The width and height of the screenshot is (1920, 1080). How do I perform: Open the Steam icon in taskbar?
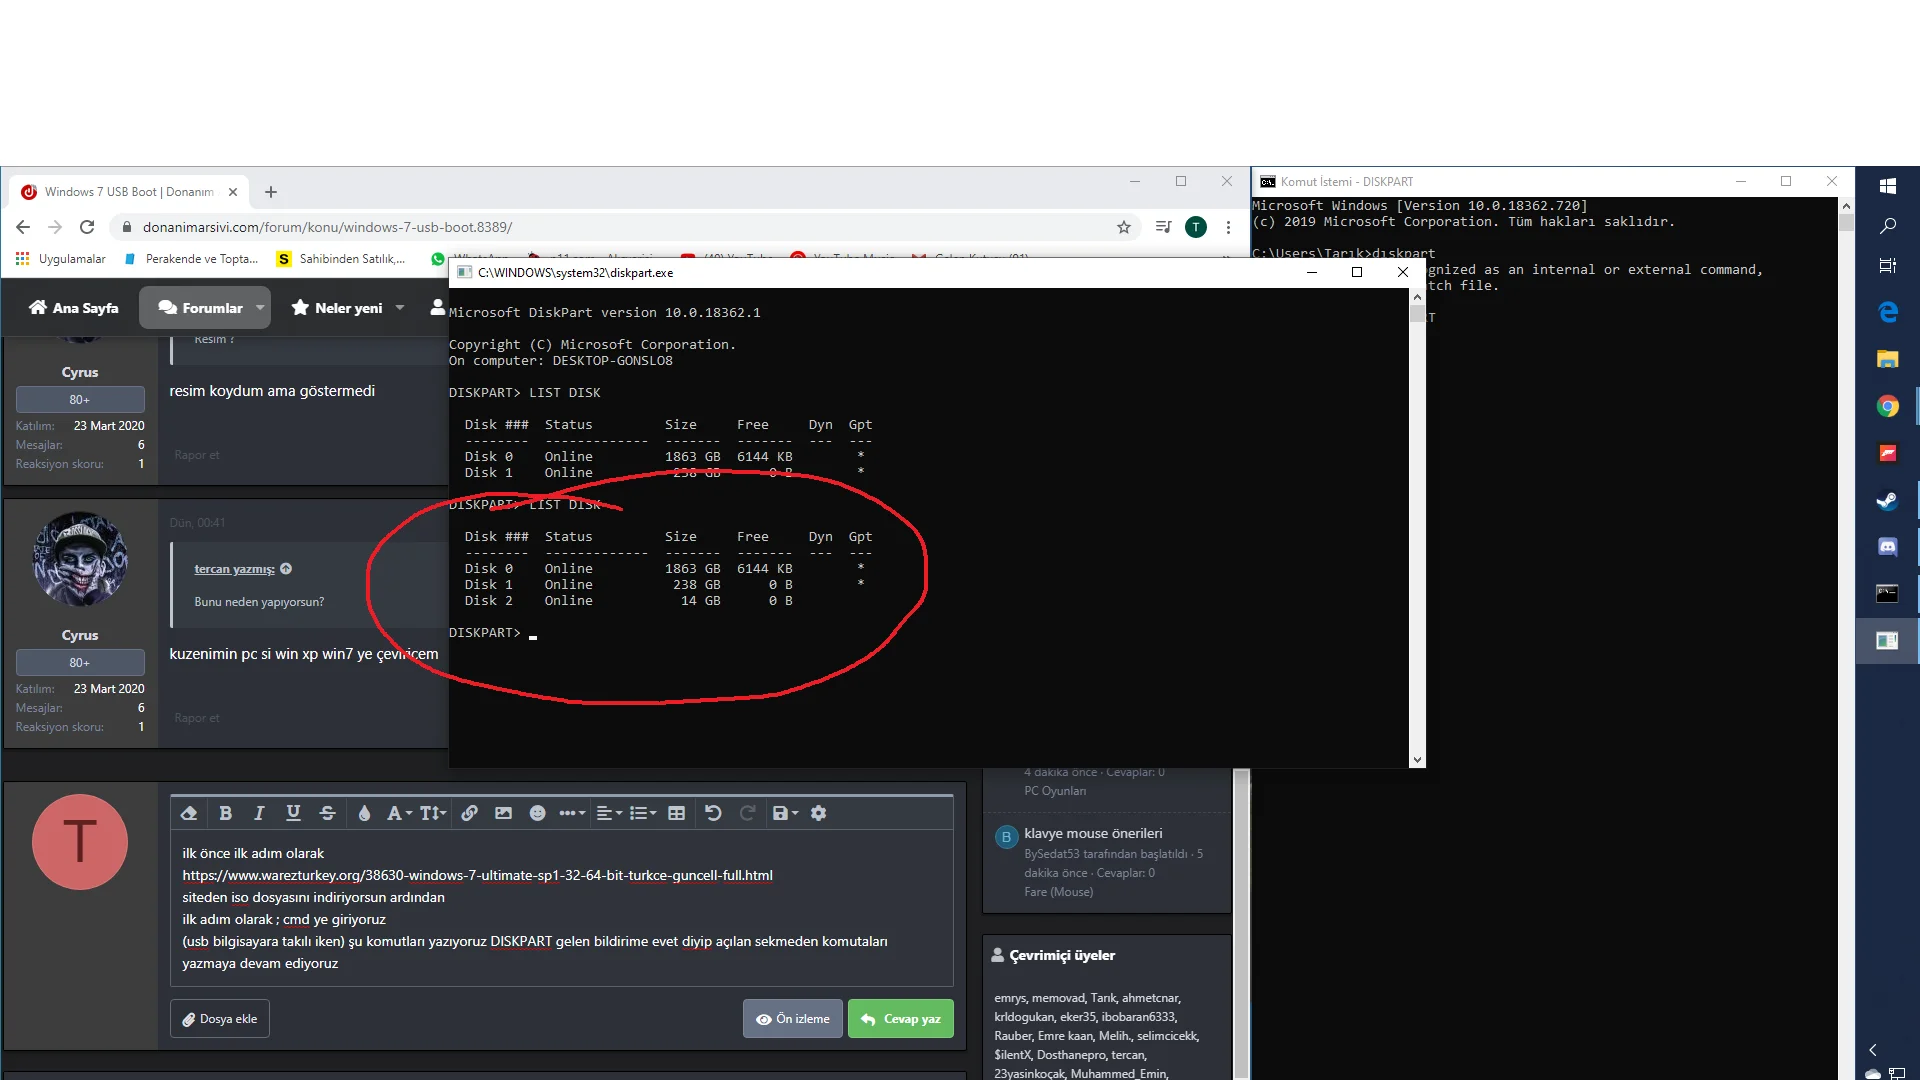click(1887, 500)
